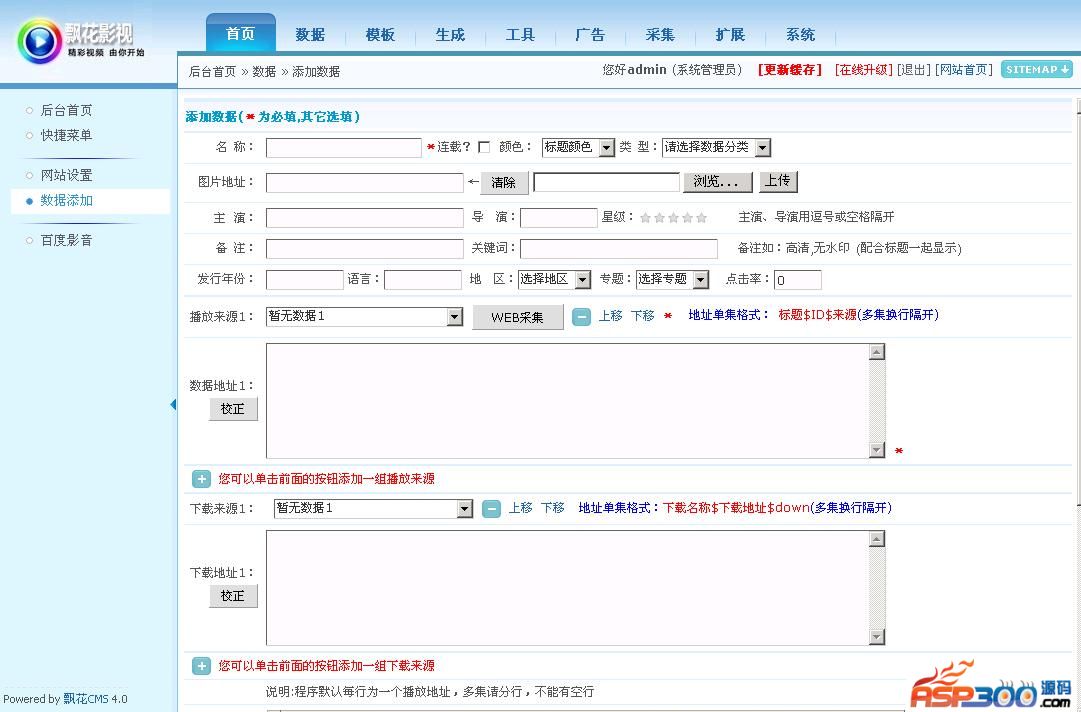
Task: Expand the 选择地区 region dropdown
Action: (x=554, y=280)
